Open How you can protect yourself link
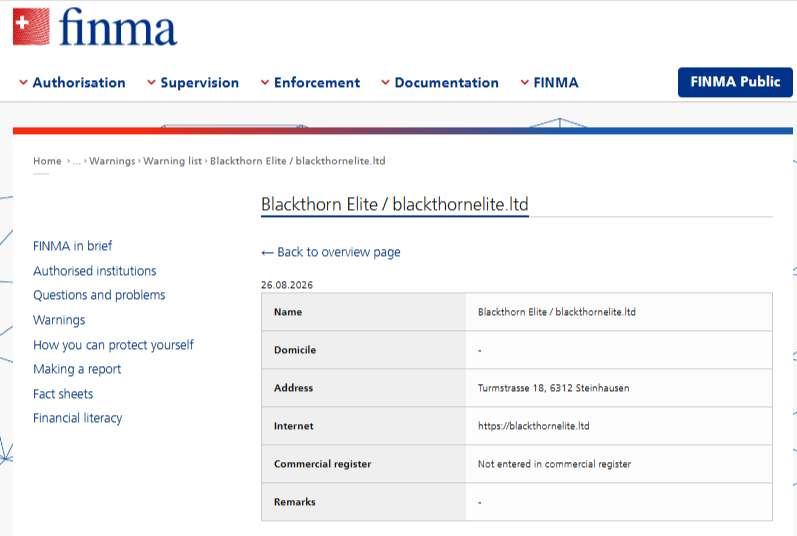The width and height of the screenshot is (797, 536). tap(113, 345)
